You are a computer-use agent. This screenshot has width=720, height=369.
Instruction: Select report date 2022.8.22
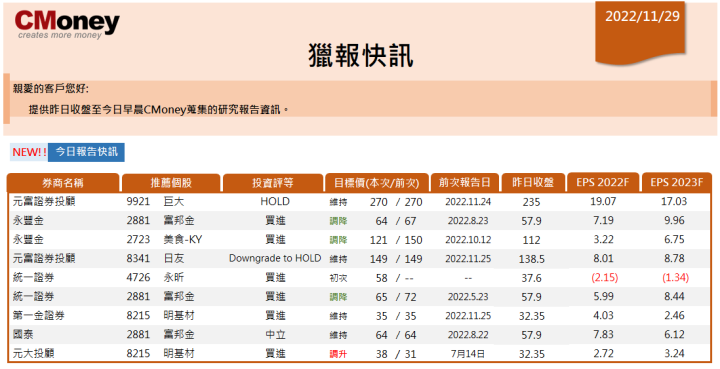468,335
